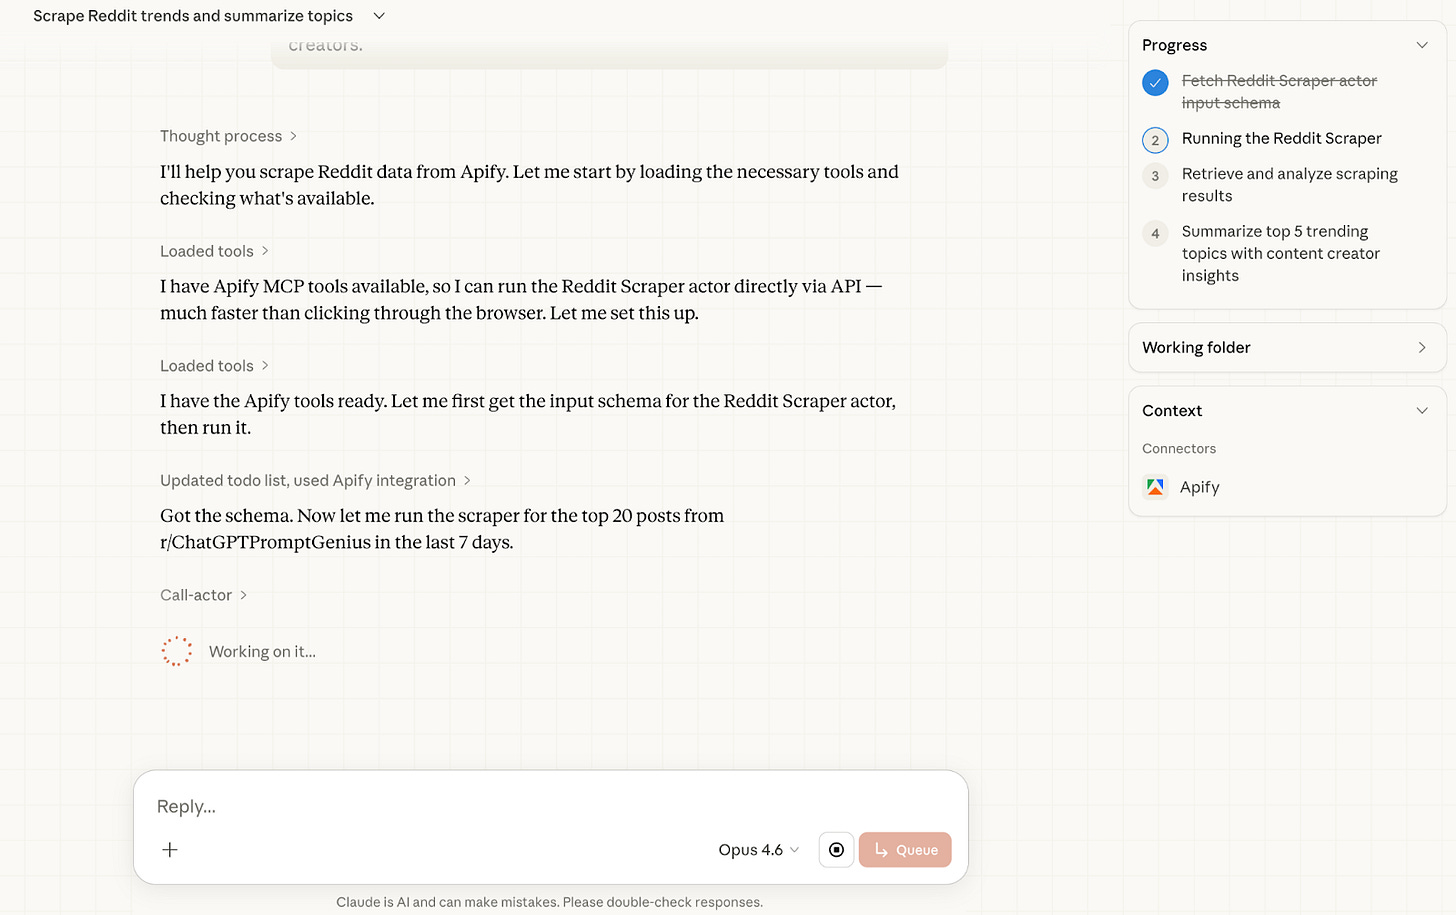The width and height of the screenshot is (1456, 915).
Task: Click paragraph starting 'I have Apify MCP tools'
Action: point(521,300)
